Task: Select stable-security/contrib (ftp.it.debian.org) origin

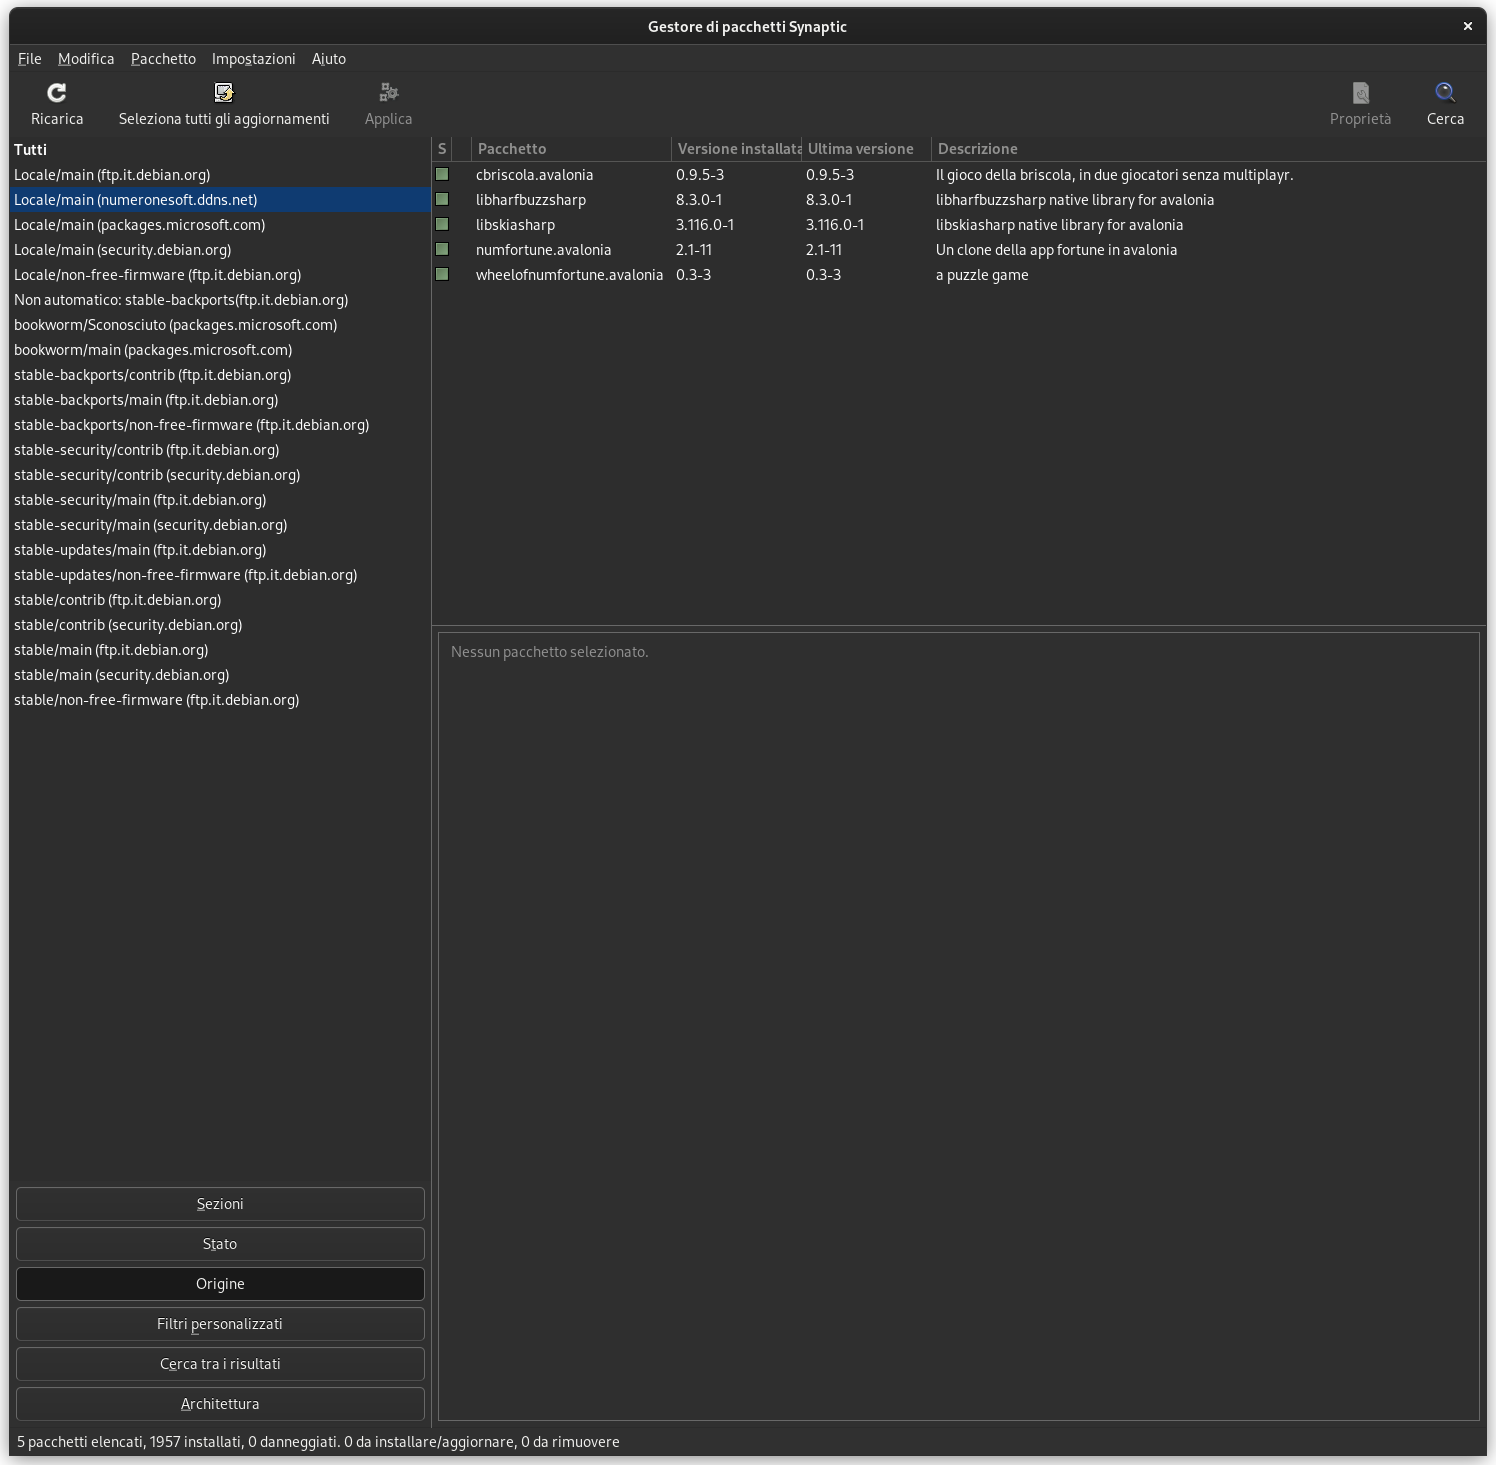Action: (220, 450)
